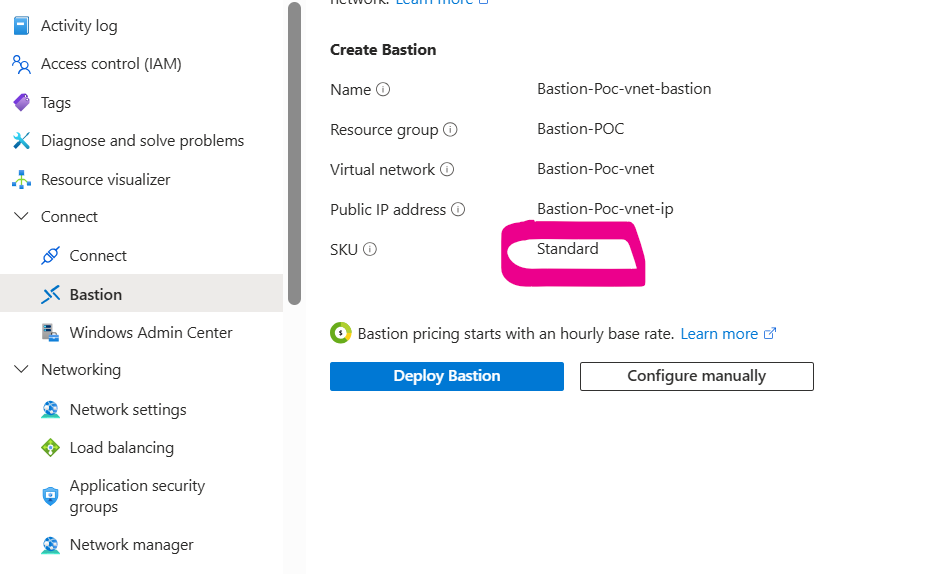This screenshot has height=574, width=949.
Task: Click the purple Tags icon
Action: click(x=21, y=102)
